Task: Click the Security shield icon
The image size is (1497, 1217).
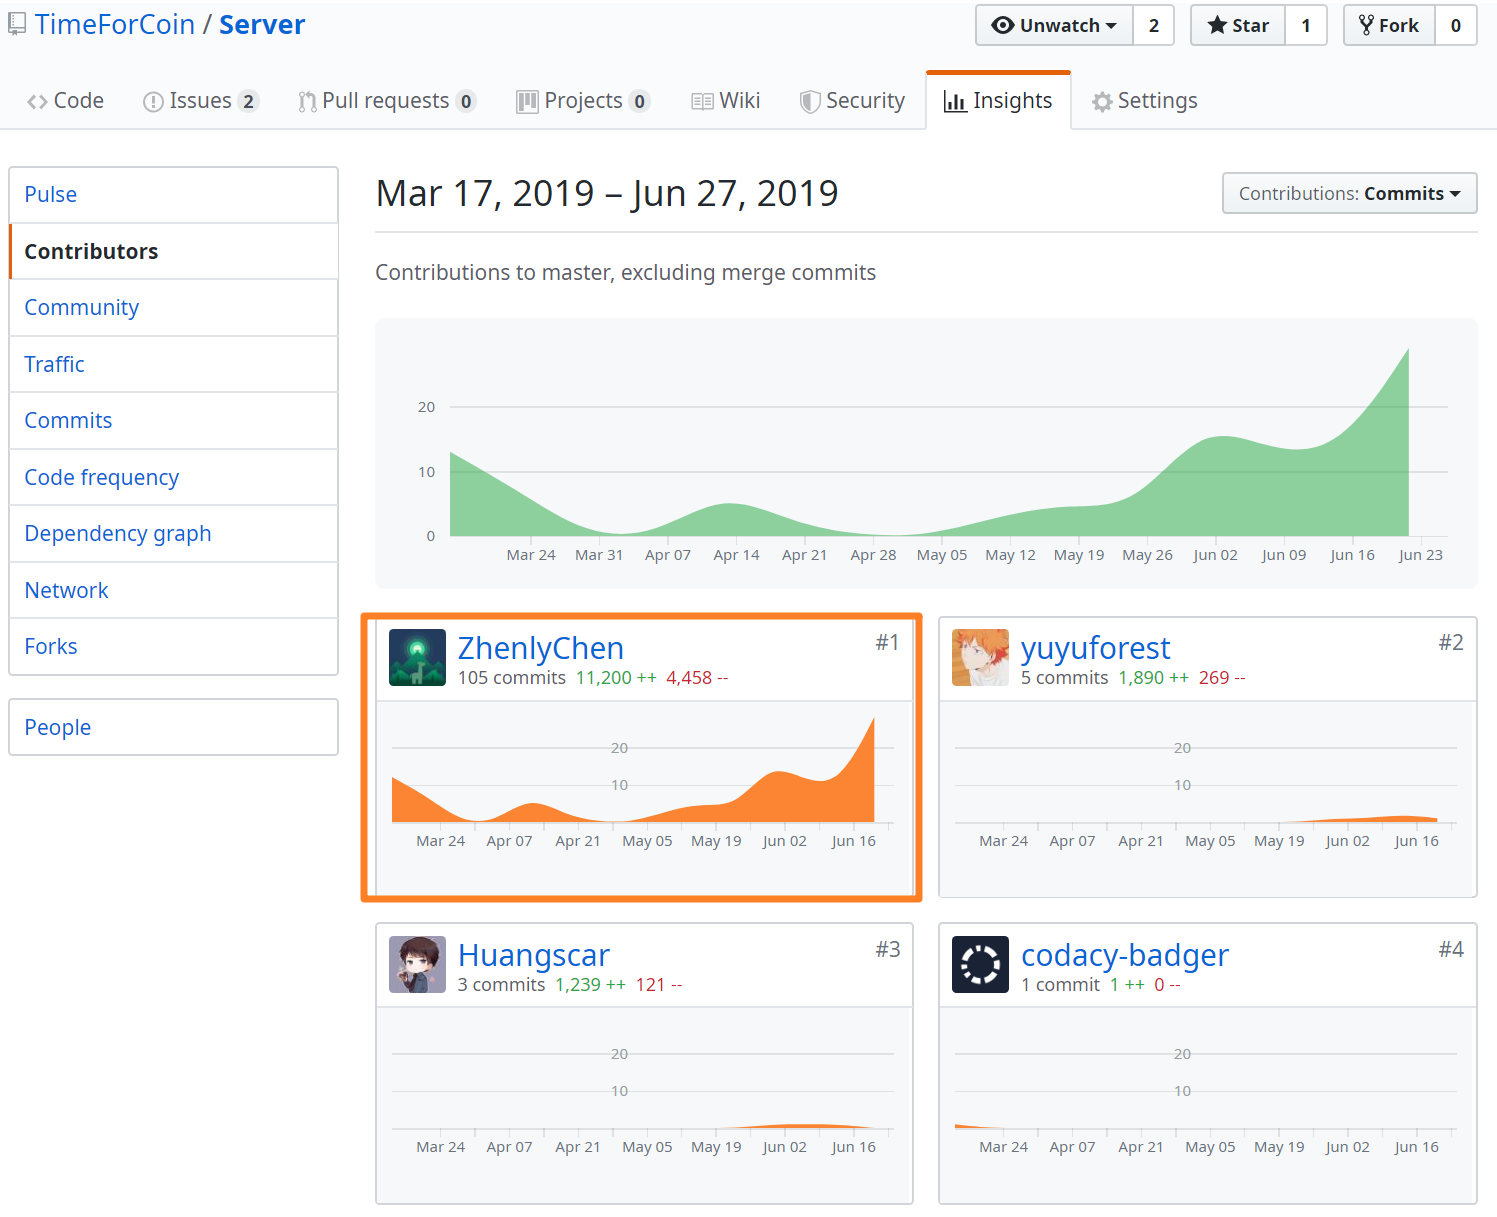Action: [x=810, y=102]
